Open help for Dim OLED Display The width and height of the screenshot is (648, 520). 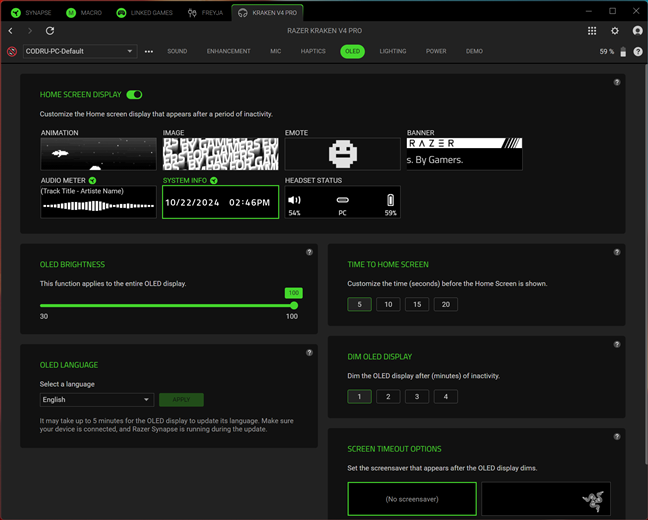617,344
